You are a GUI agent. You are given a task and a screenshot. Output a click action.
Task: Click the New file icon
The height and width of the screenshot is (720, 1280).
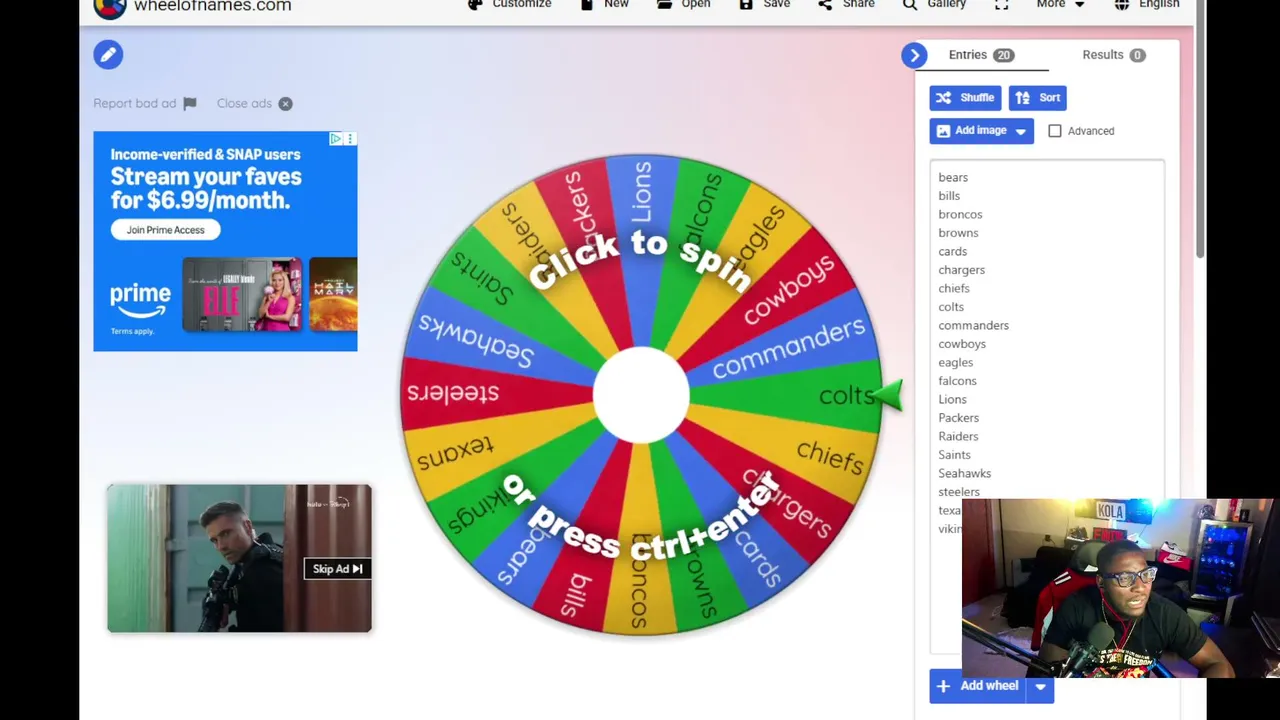[587, 4]
